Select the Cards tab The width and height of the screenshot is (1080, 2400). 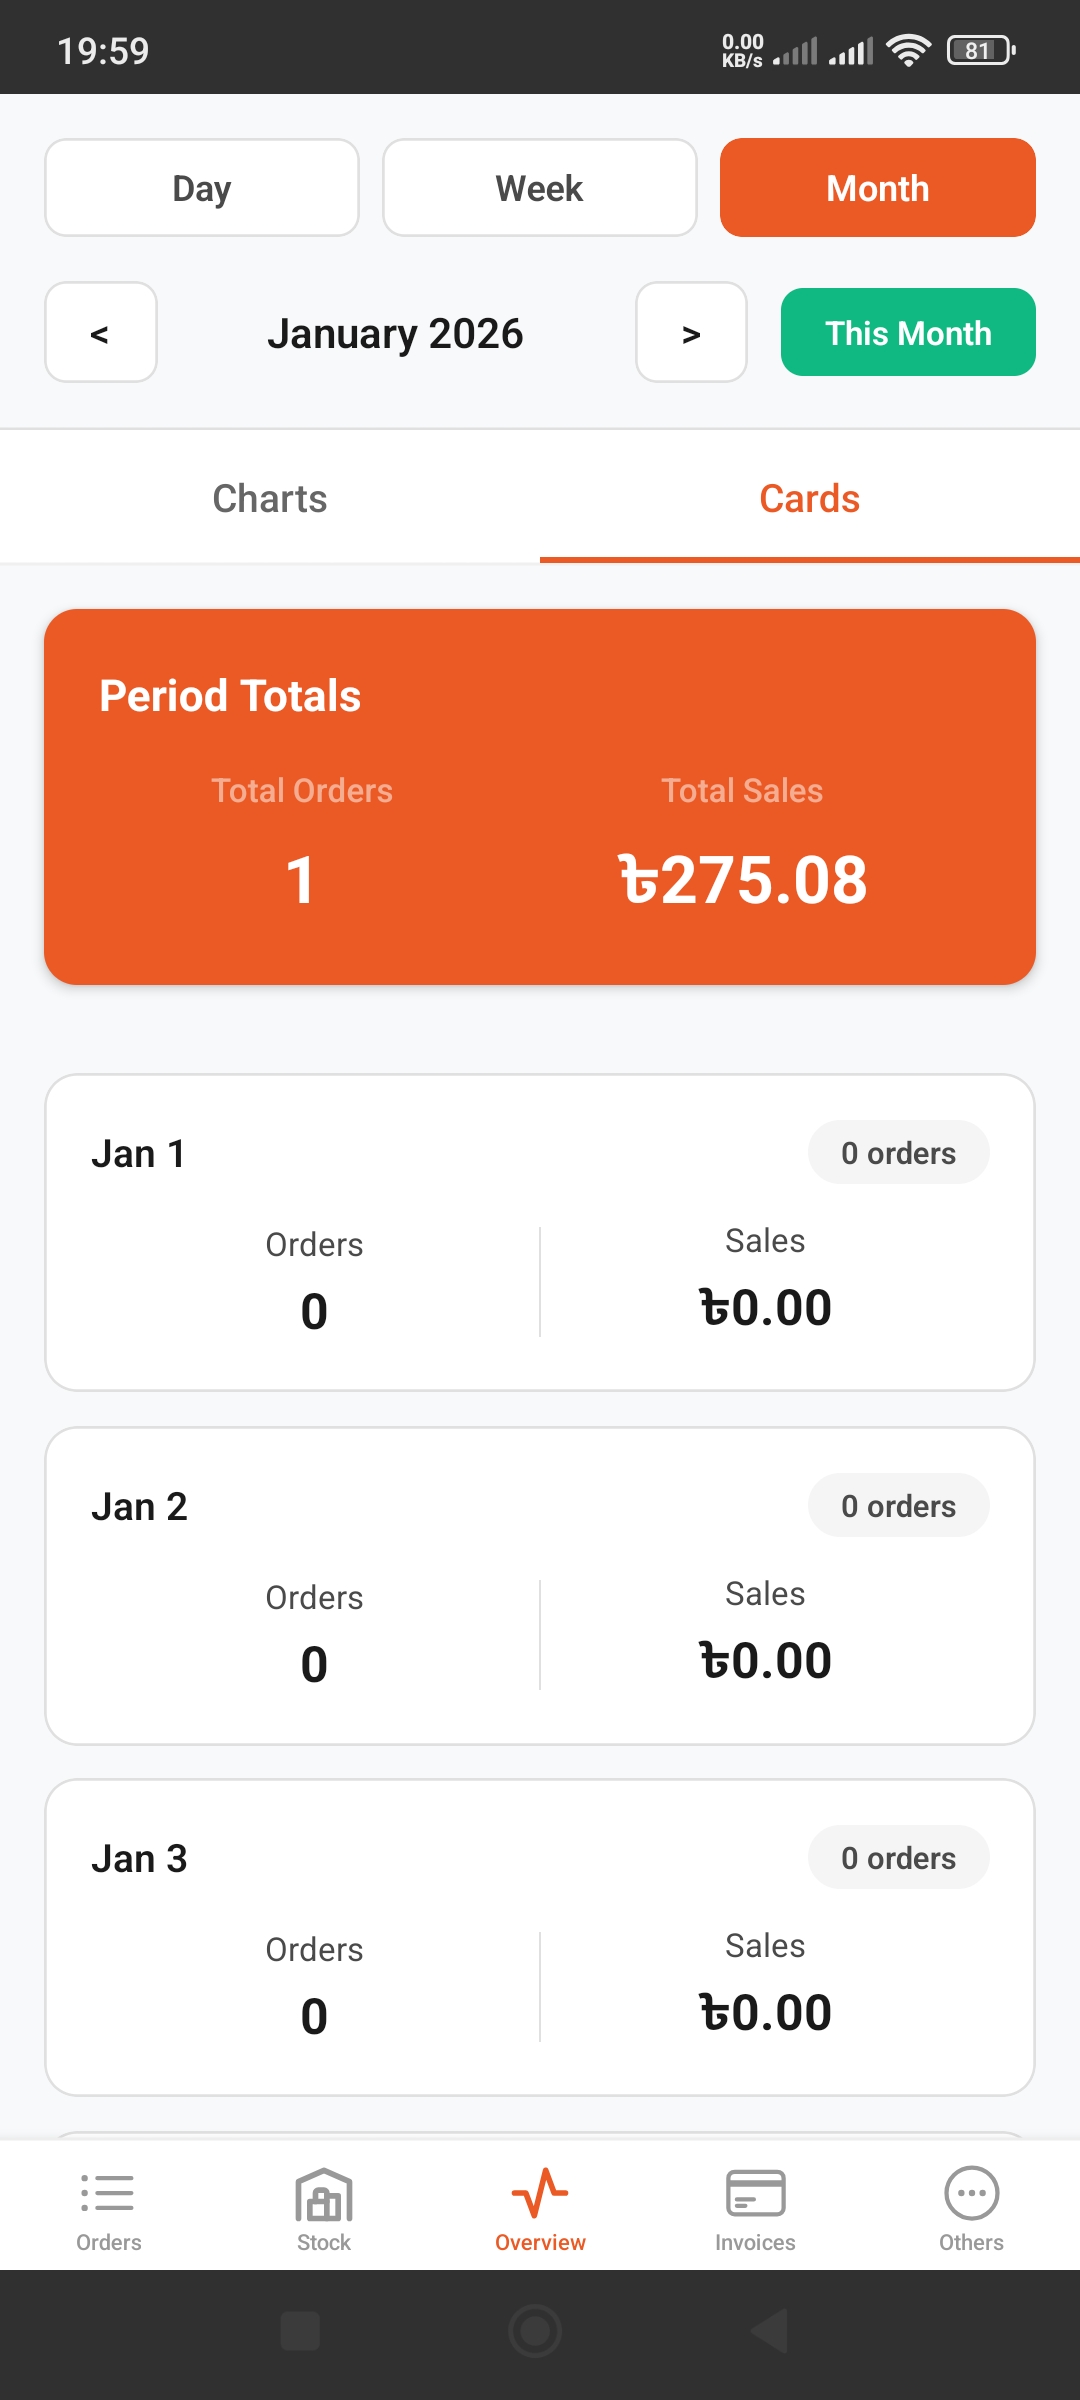(x=810, y=499)
